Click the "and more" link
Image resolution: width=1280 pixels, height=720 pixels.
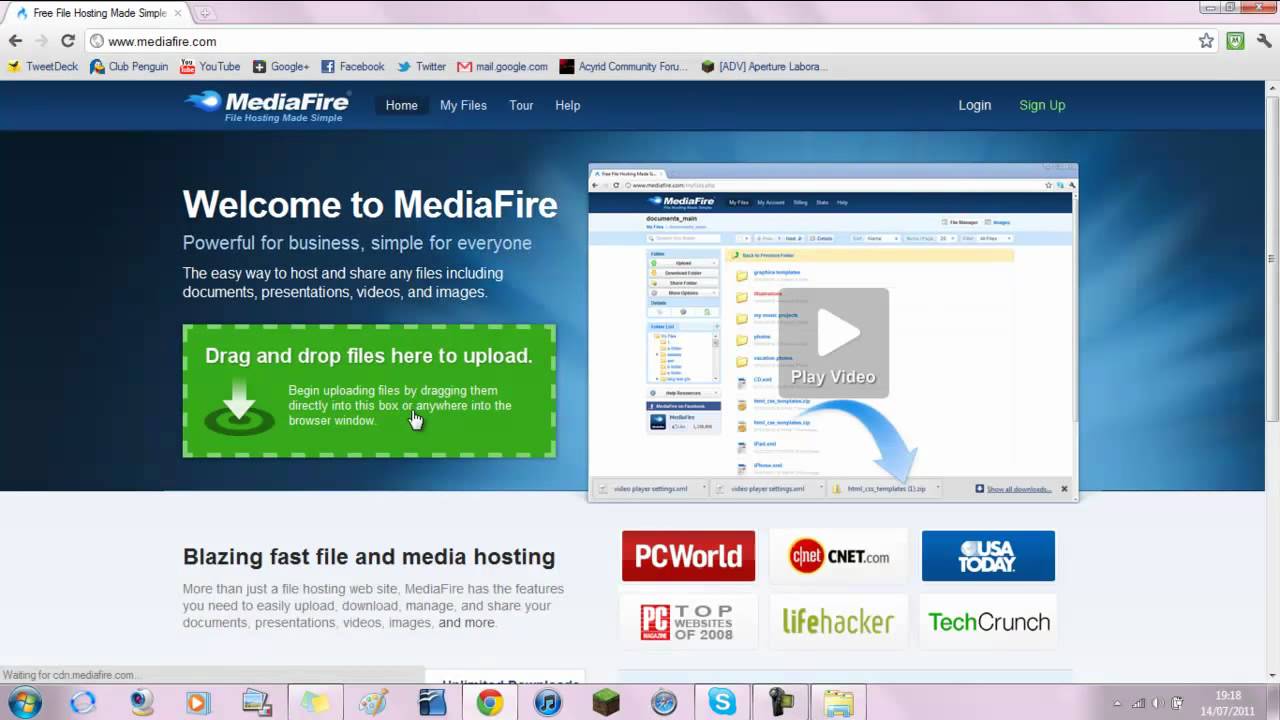point(466,623)
